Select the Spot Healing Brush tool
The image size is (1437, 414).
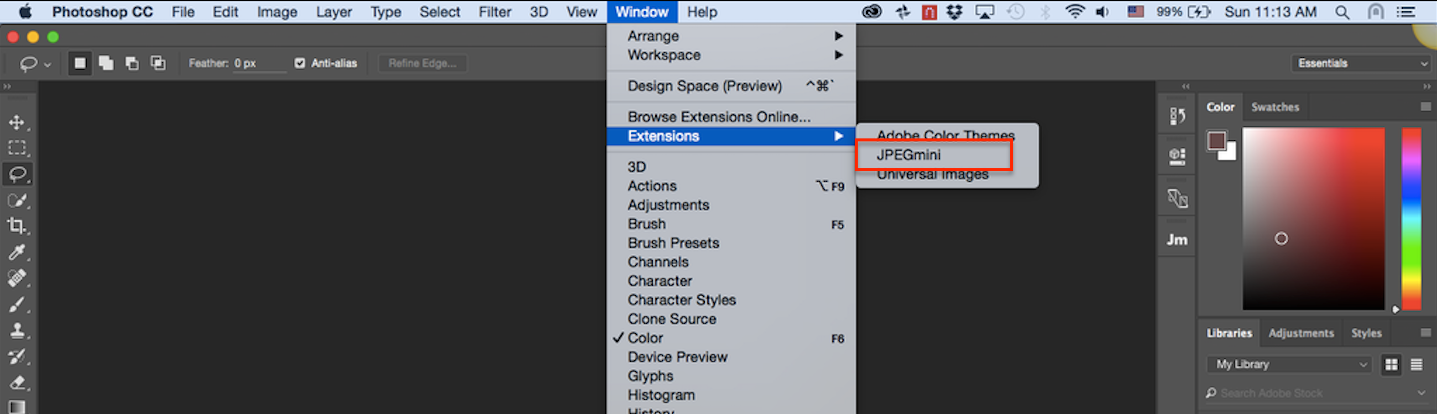pos(17,278)
